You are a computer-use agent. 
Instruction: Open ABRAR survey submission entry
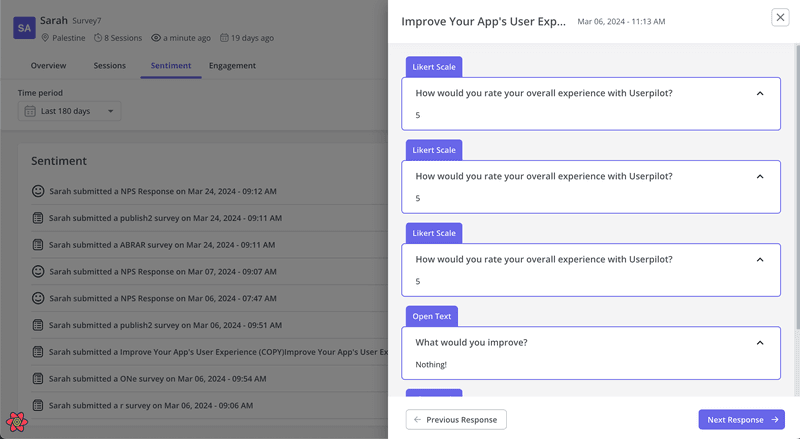pos(162,245)
